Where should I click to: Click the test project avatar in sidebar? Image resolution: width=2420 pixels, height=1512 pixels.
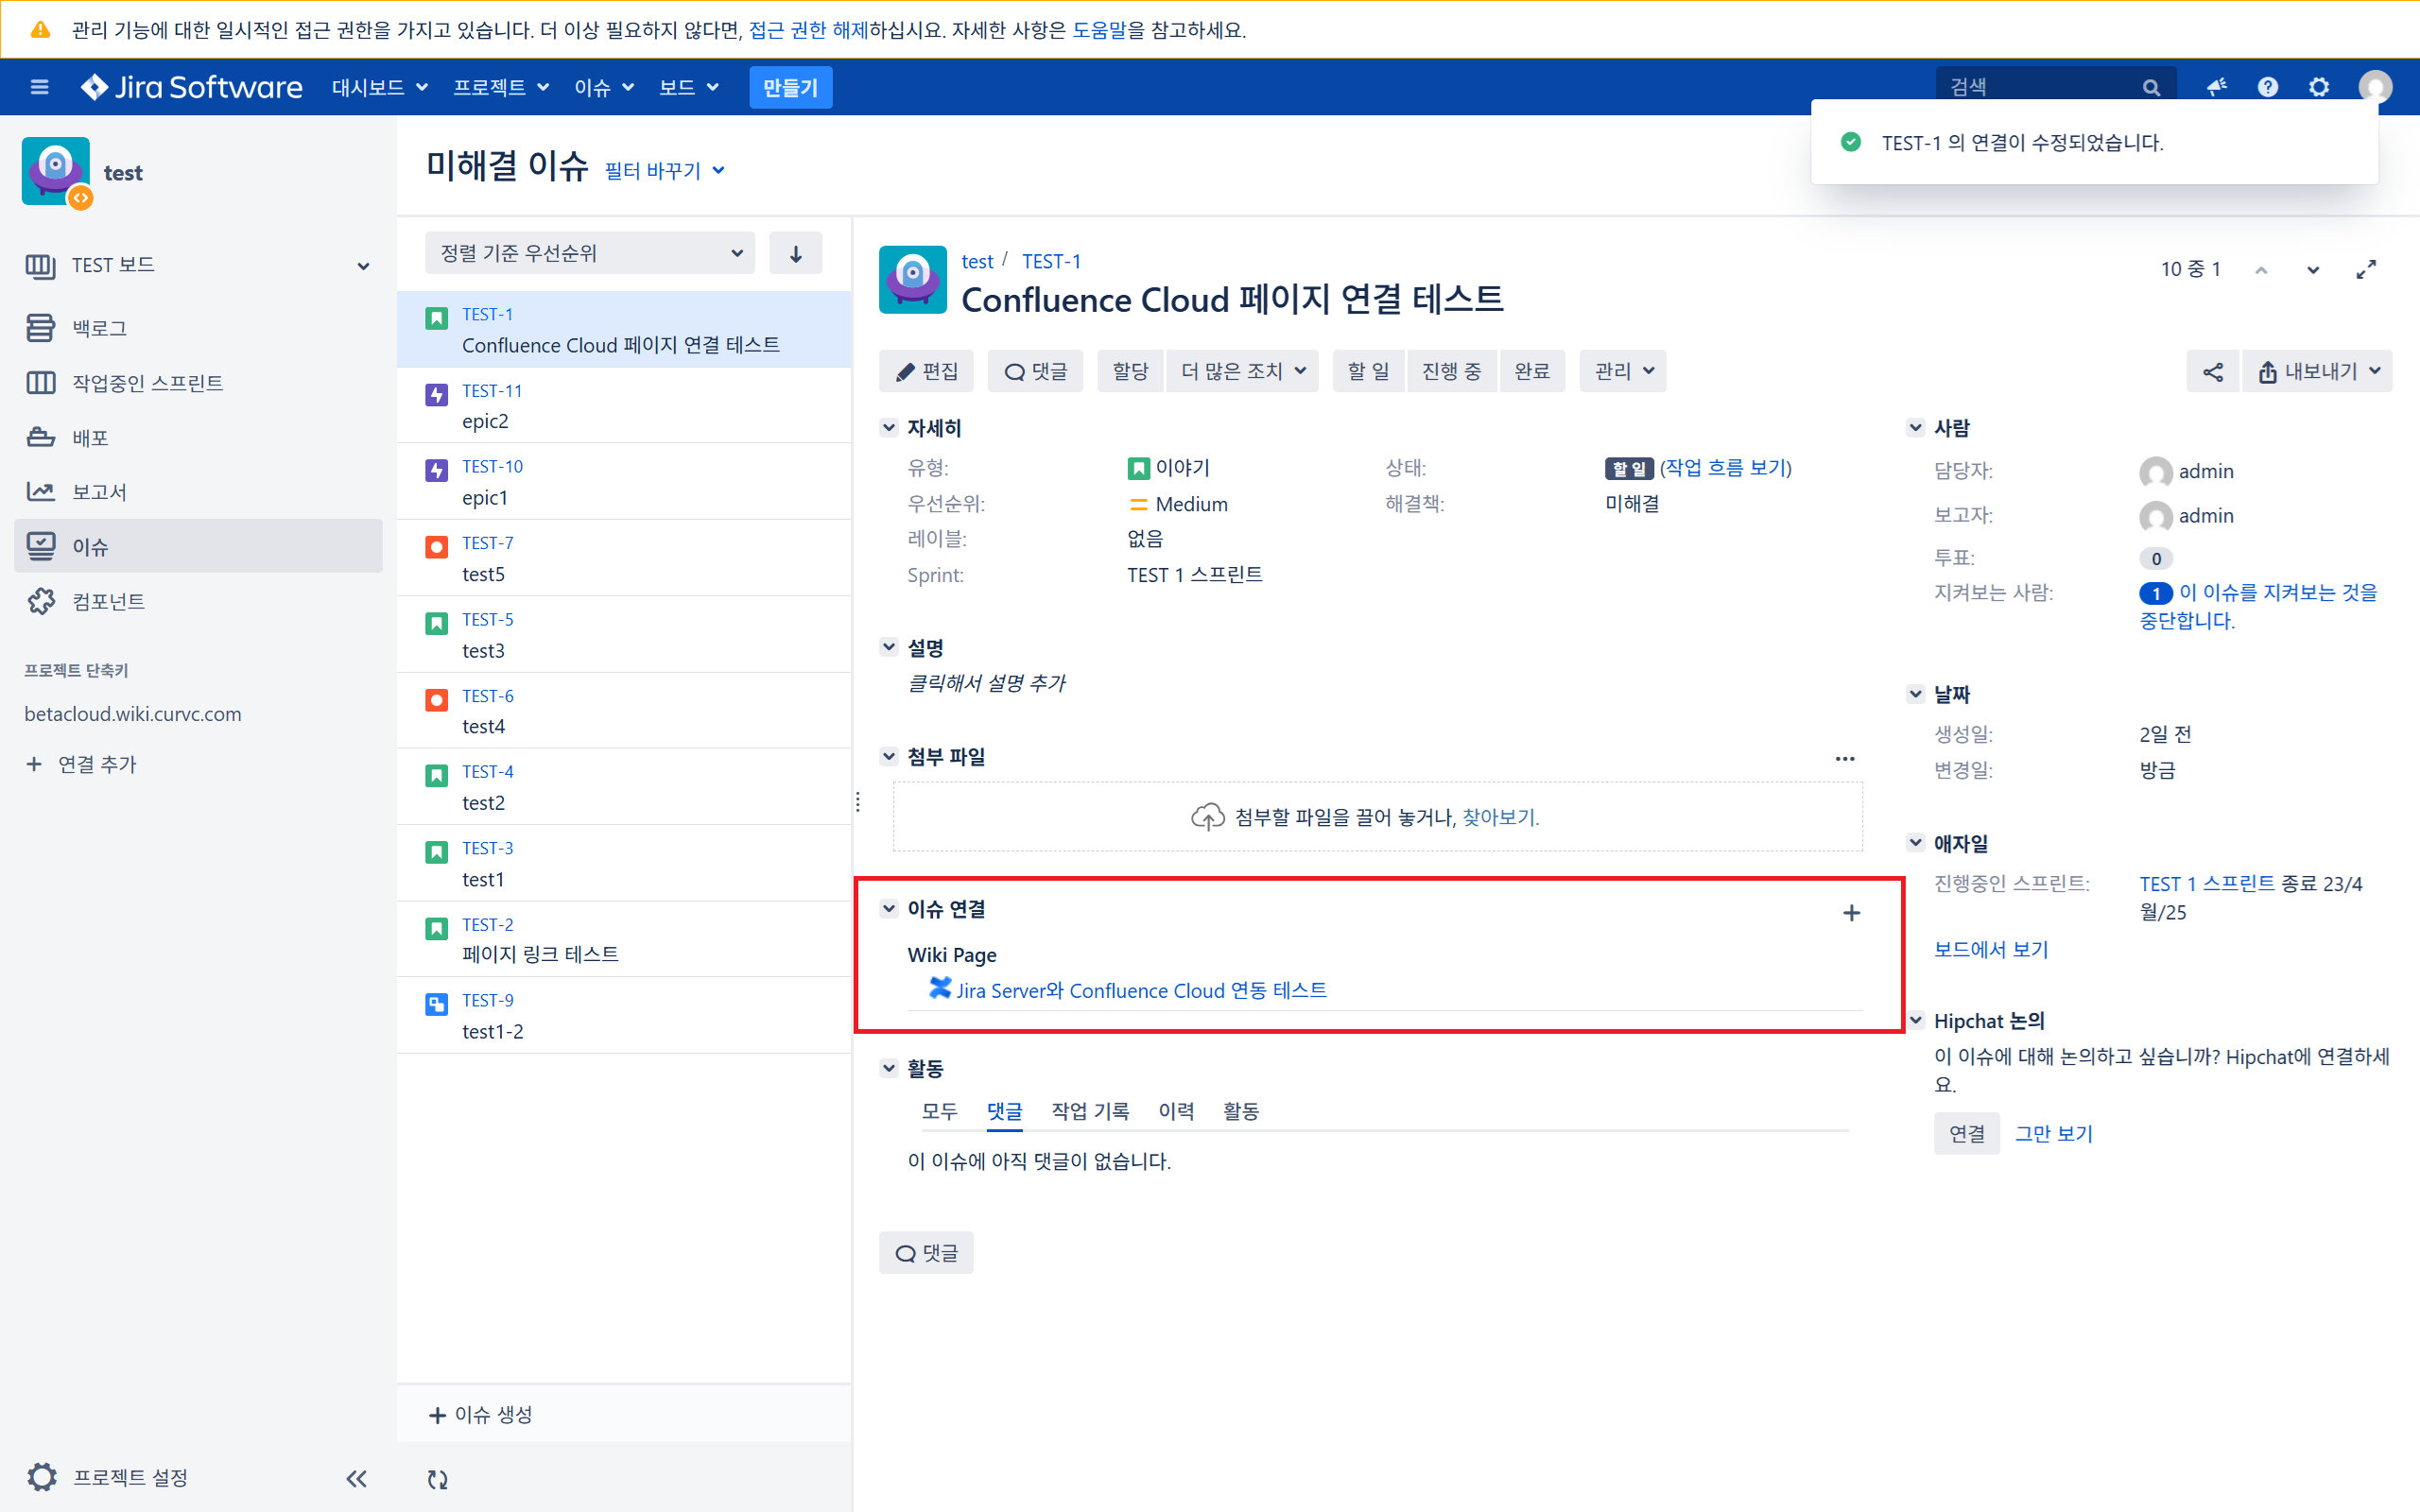(56, 172)
